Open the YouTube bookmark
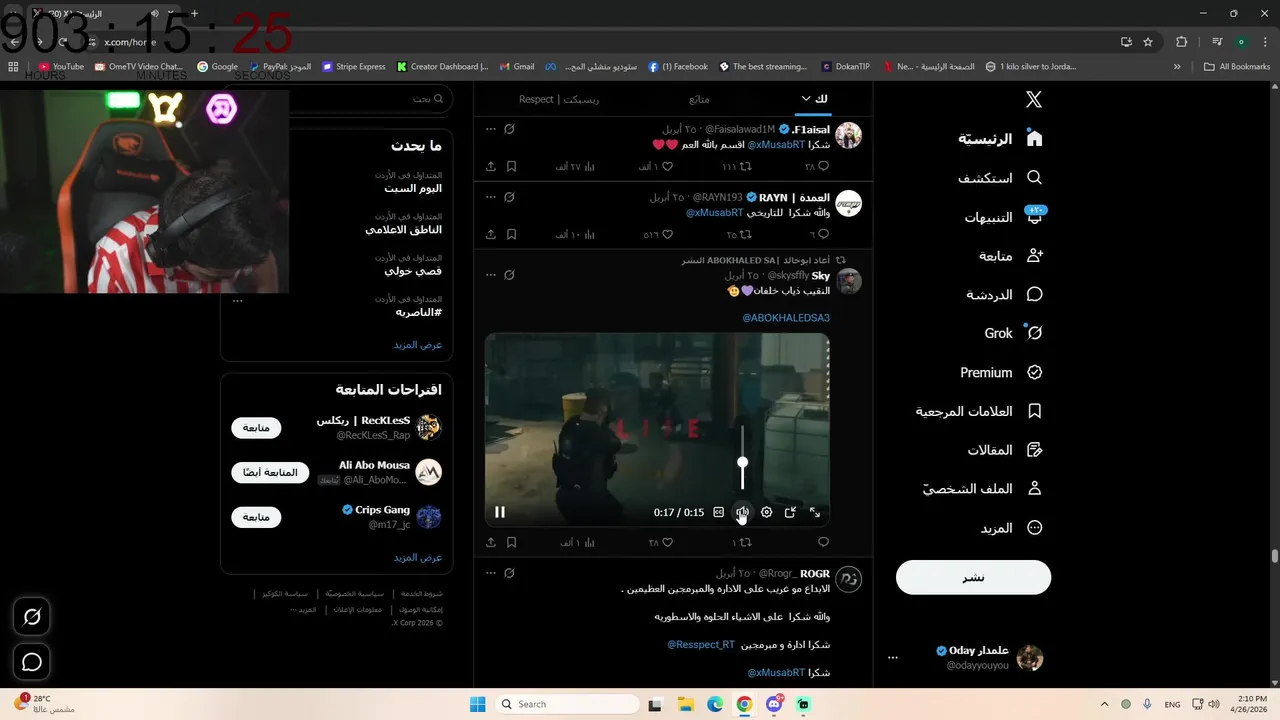The width and height of the screenshot is (1280, 720). (61, 67)
